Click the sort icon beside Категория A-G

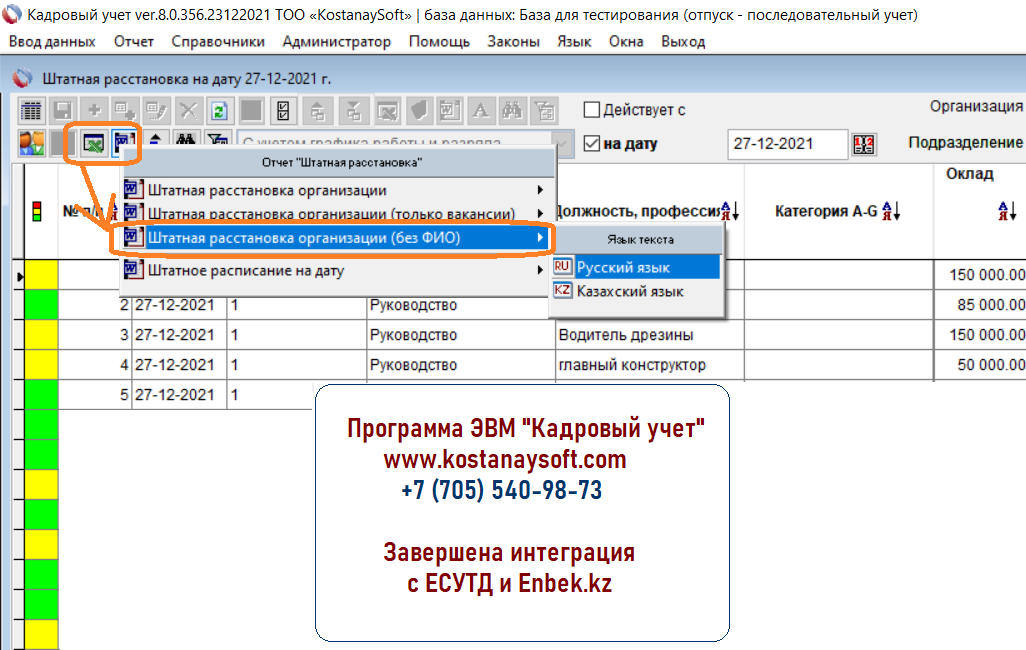point(891,211)
